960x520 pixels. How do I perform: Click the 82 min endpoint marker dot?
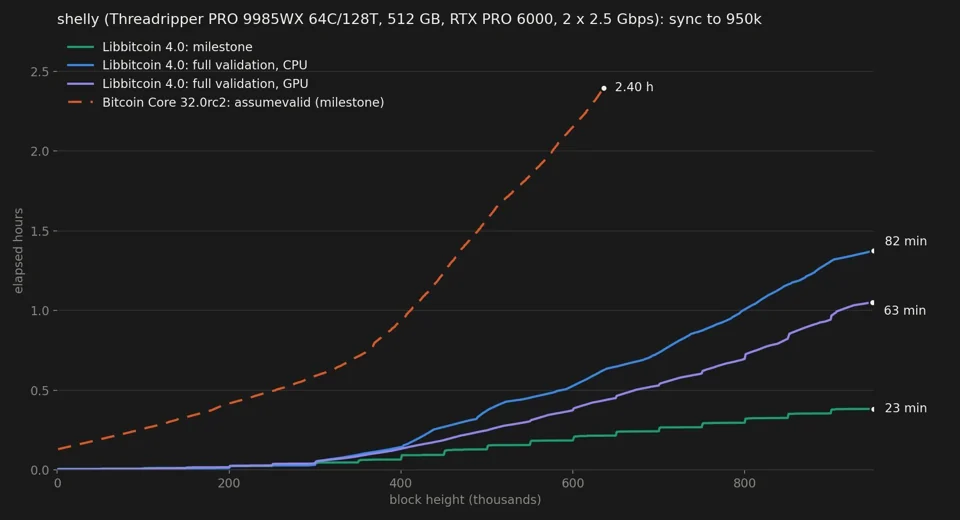[x=872, y=251]
